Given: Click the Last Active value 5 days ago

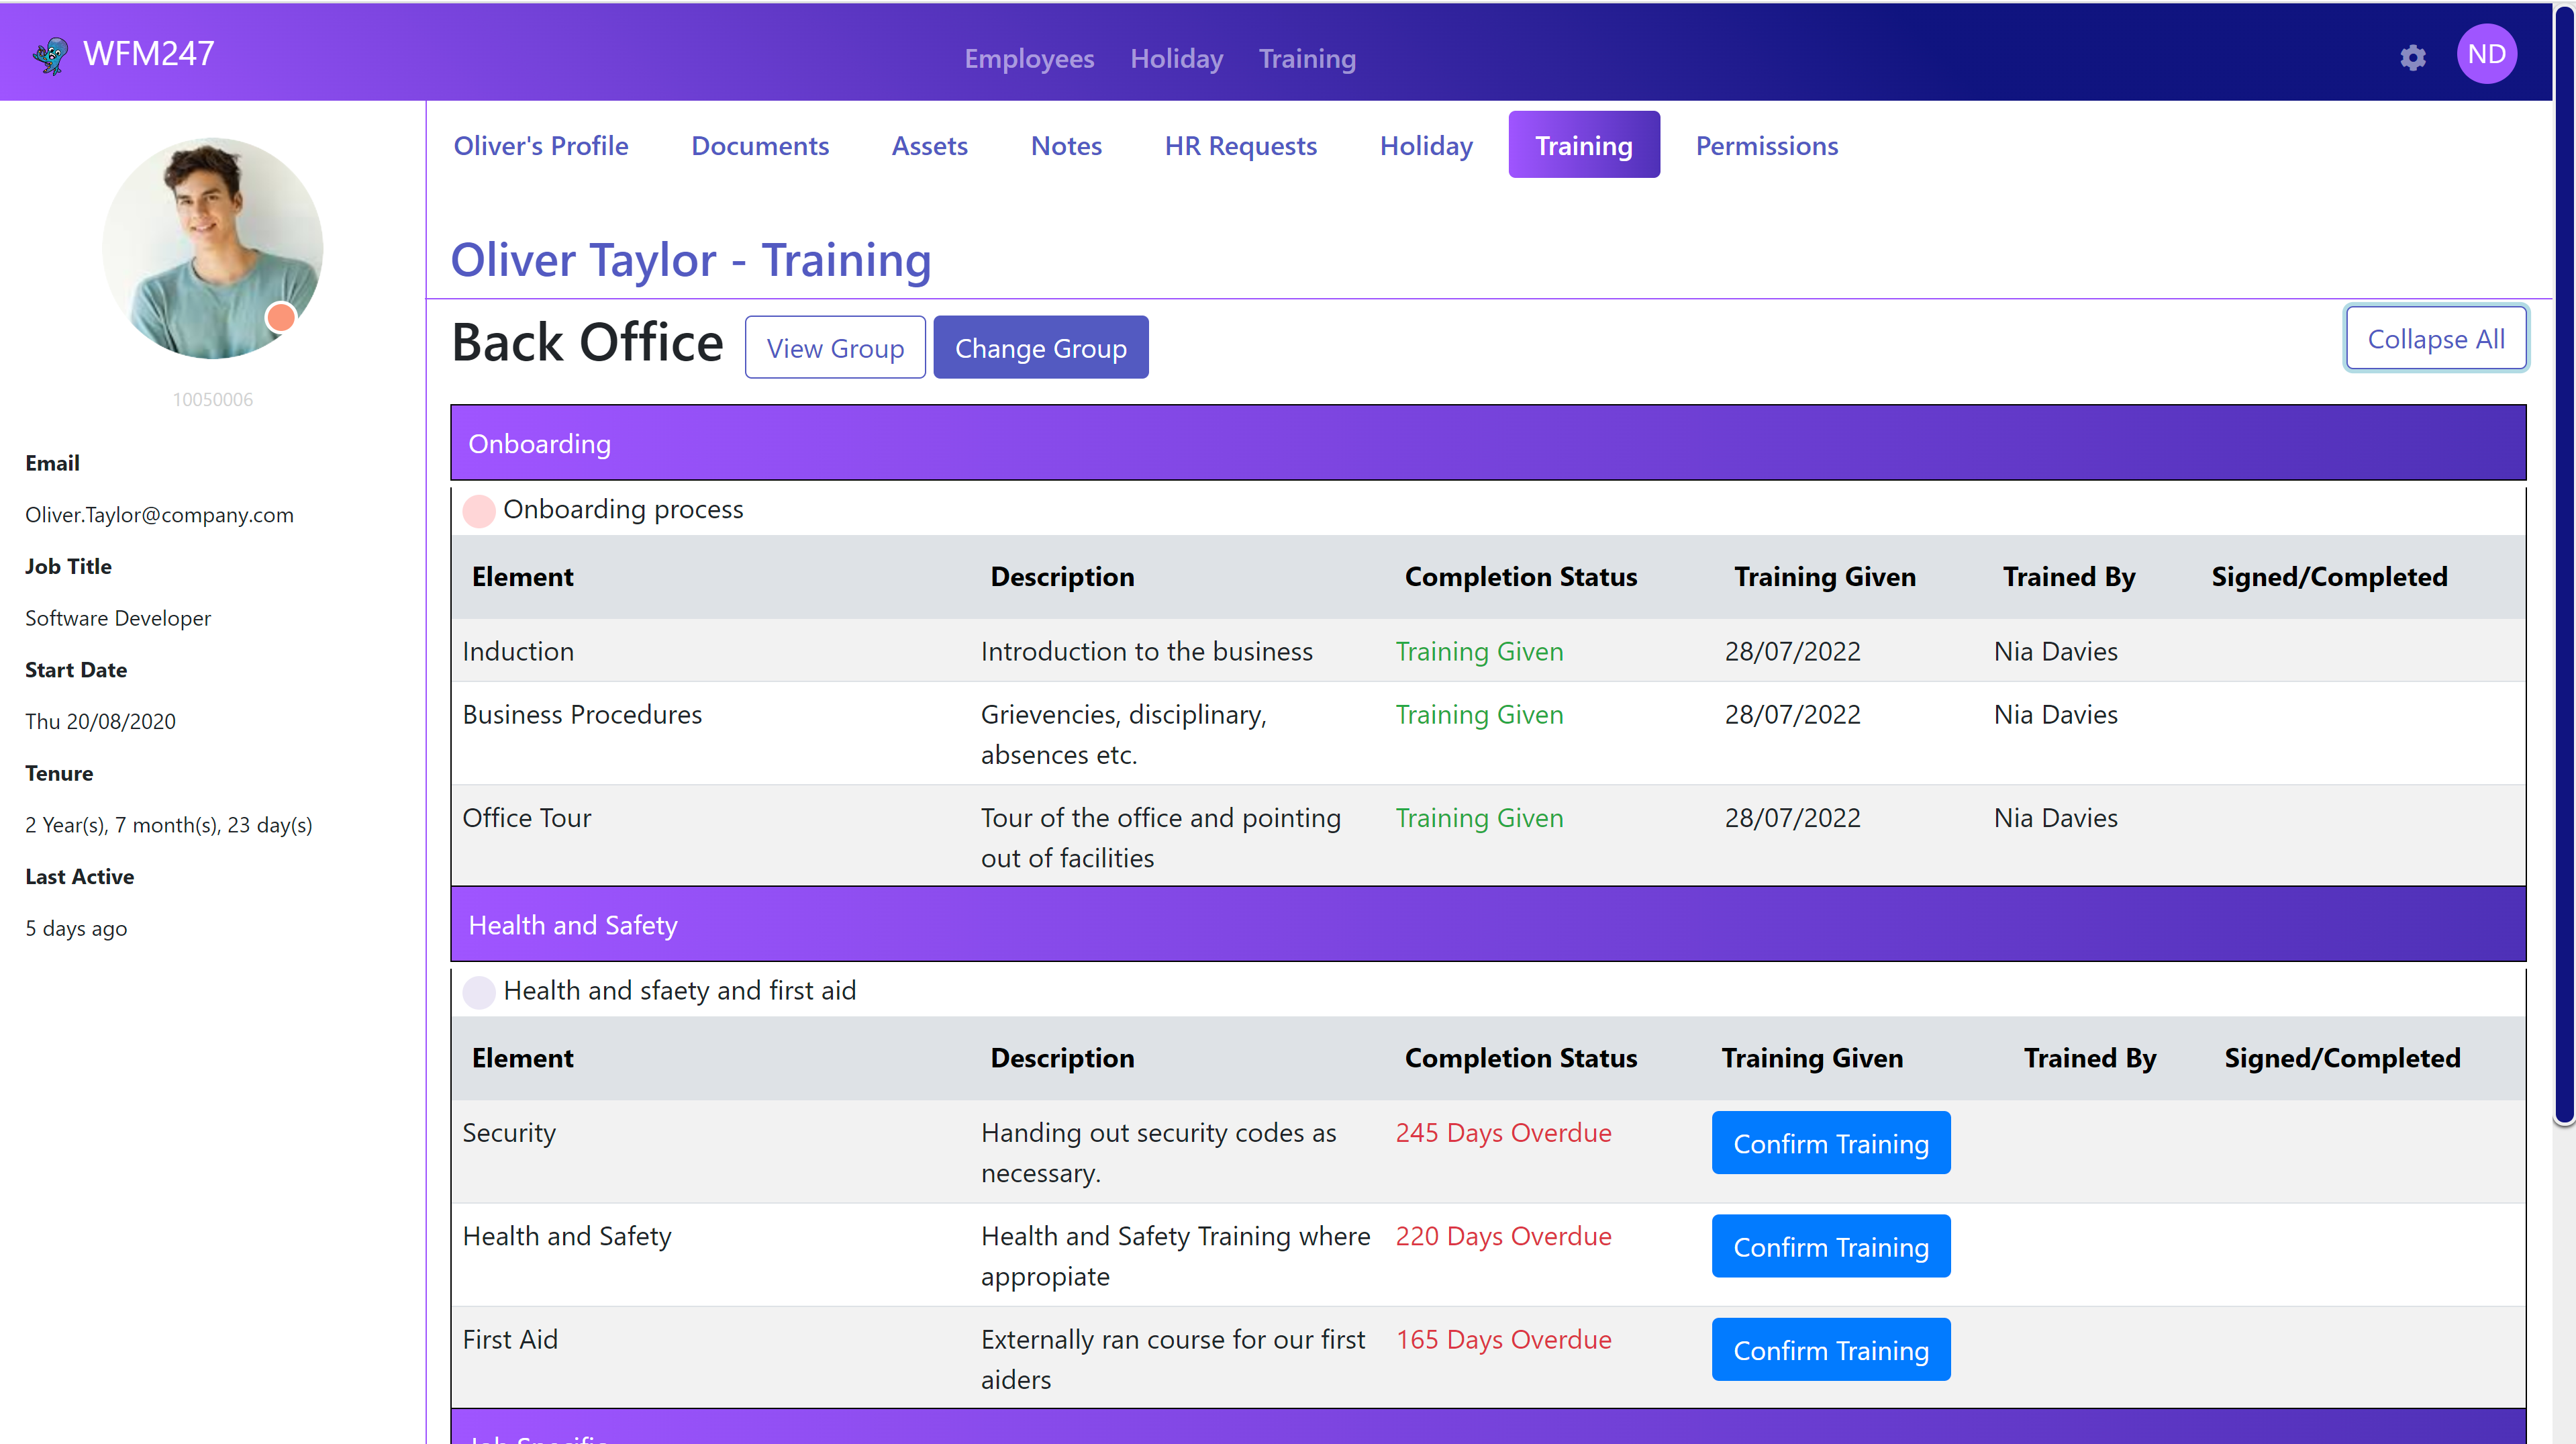Looking at the screenshot, I should click(76, 928).
